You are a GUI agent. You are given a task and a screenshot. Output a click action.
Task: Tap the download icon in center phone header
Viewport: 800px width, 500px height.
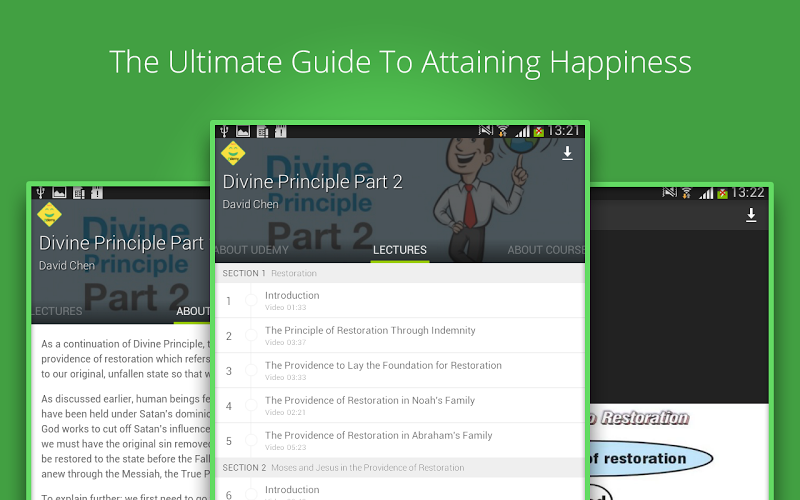pos(567,153)
